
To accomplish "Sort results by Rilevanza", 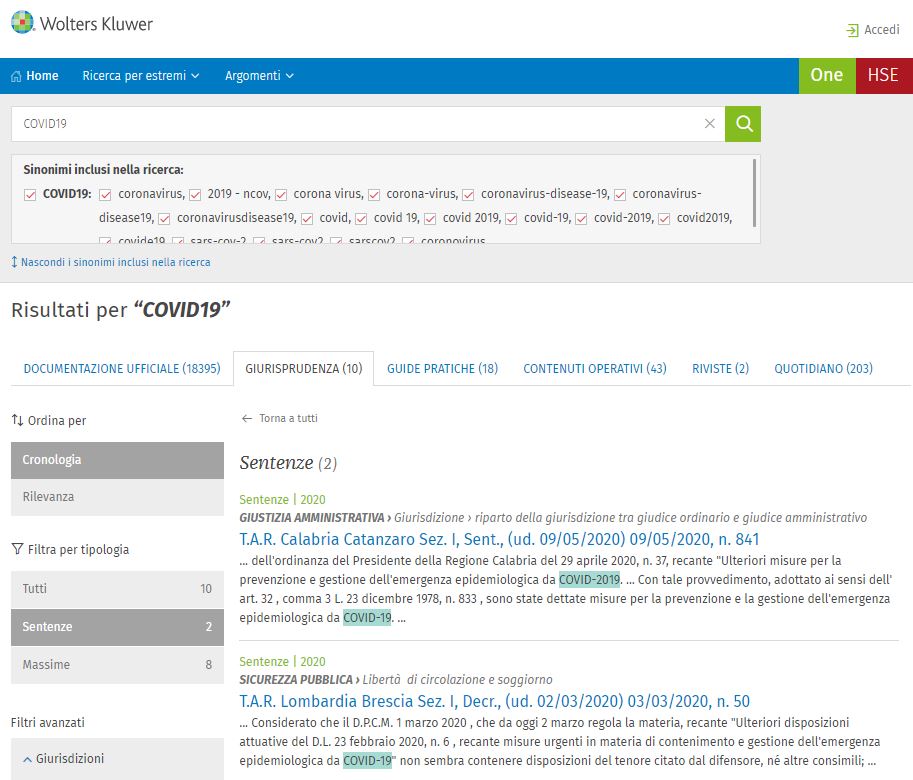I will [x=49, y=497].
